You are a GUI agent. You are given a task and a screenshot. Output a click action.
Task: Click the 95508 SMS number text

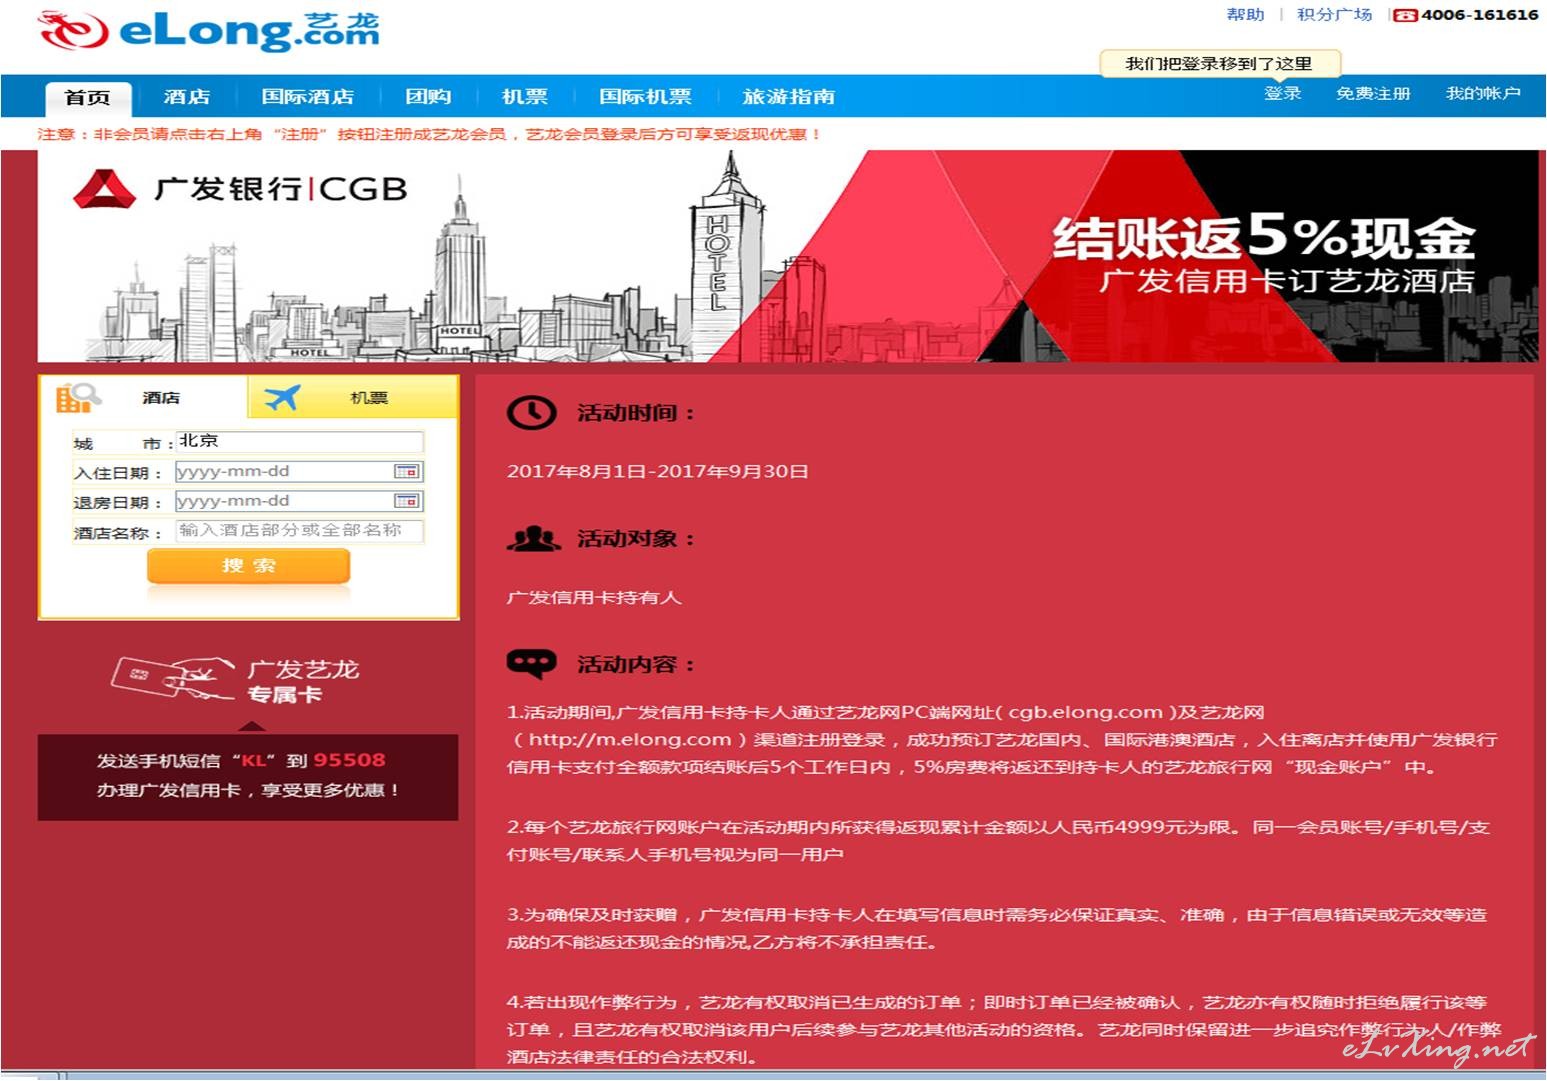[349, 760]
